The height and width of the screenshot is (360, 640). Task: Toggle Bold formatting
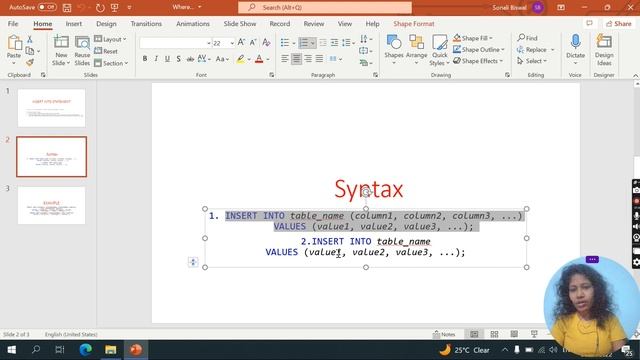(144, 59)
